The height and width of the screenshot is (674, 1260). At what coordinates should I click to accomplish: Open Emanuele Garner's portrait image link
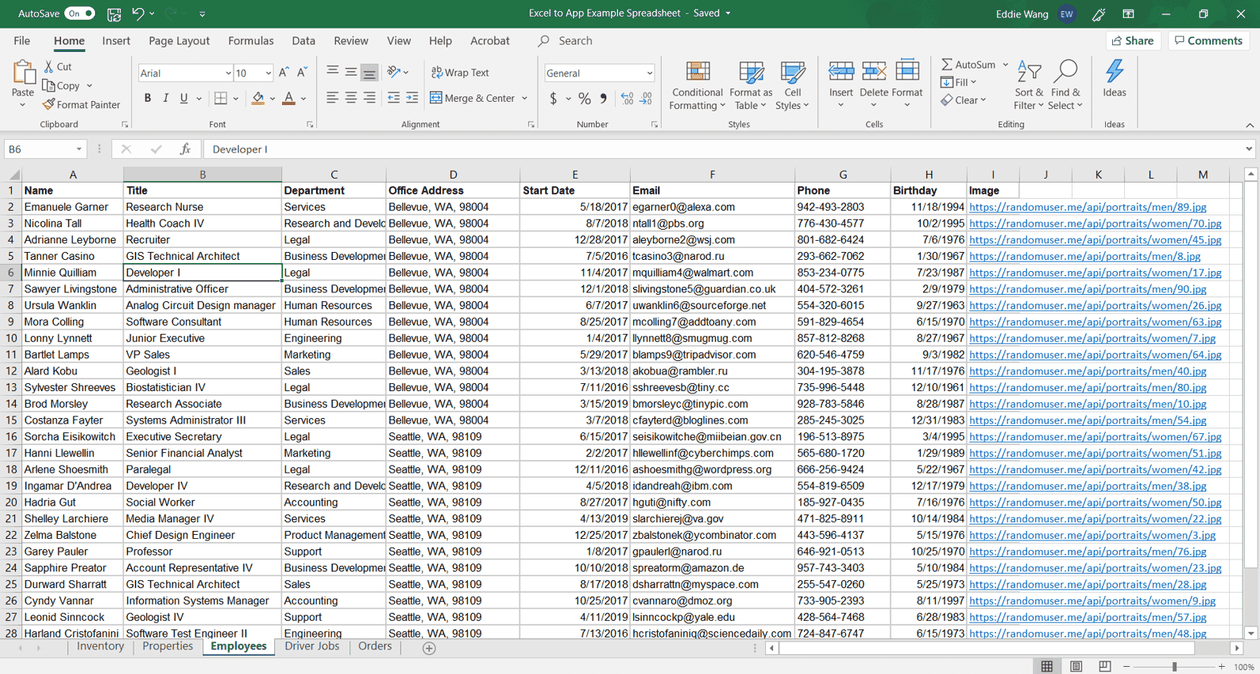pos(1087,207)
